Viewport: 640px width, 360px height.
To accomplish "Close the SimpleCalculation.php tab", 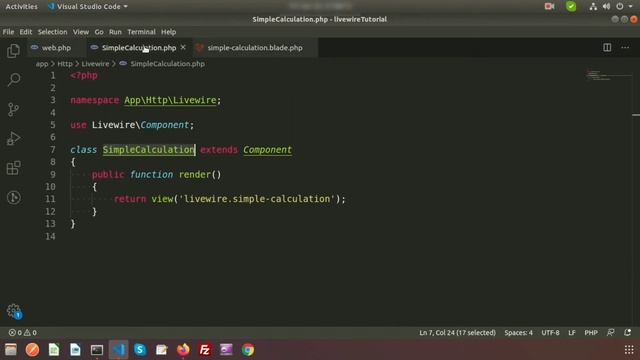I will point(183,47).
